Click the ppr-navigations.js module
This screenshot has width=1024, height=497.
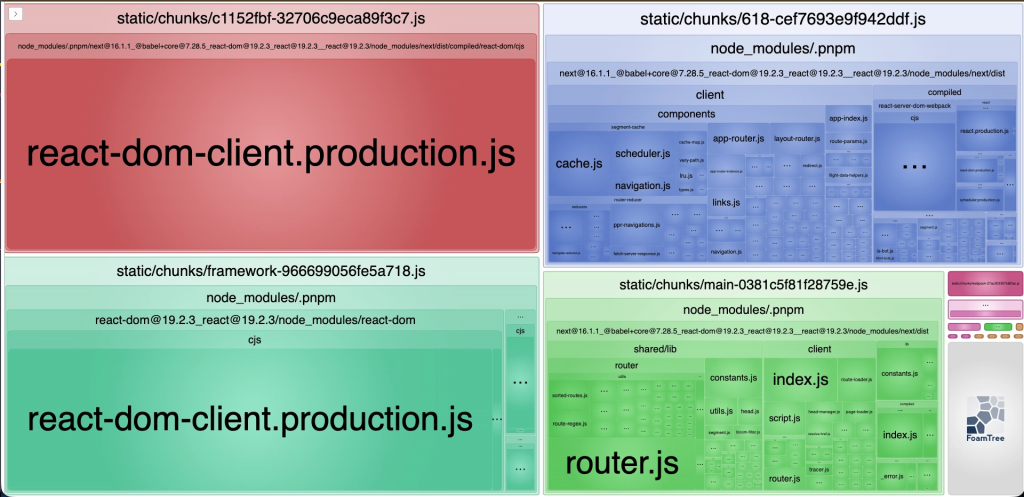[636, 225]
